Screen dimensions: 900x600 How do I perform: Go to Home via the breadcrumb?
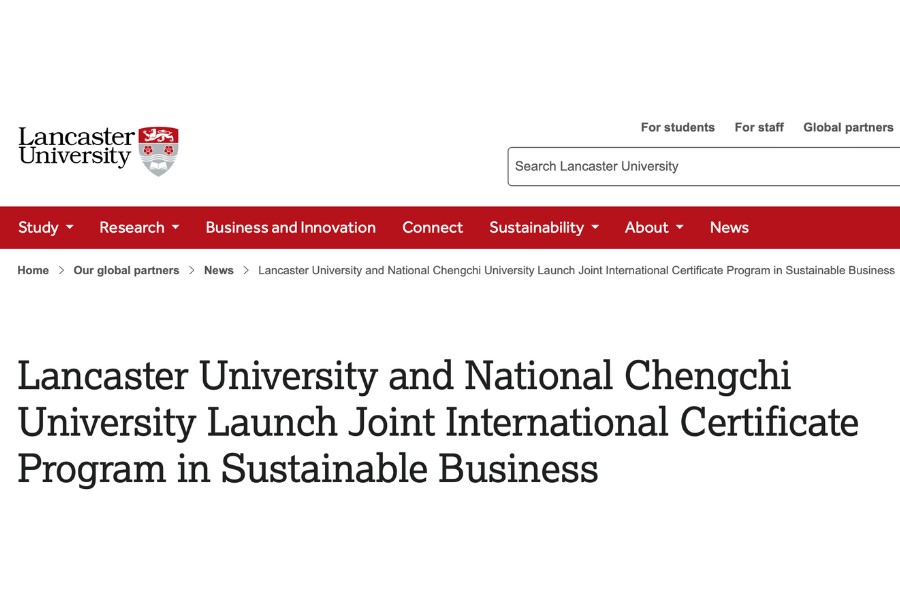[33, 270]
